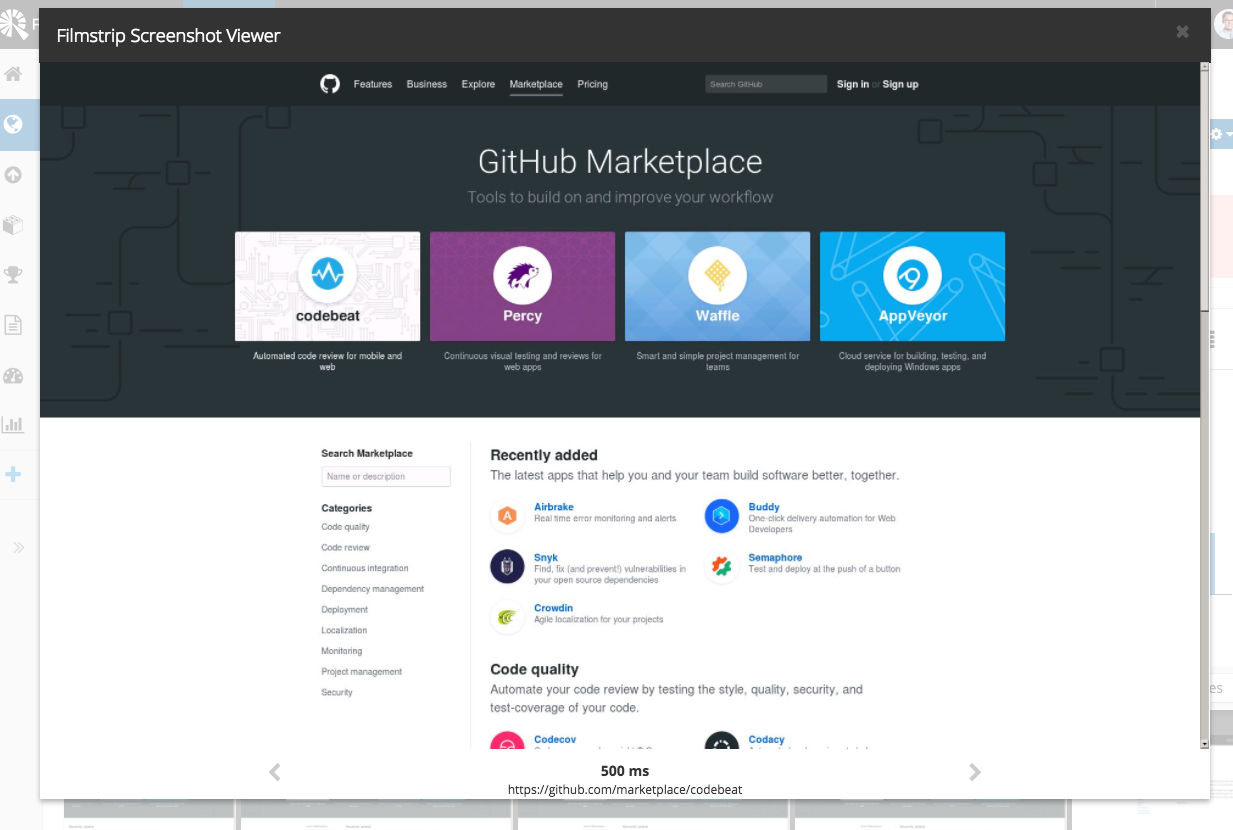
Task: Click the Sign up link
Action: tap(900, 84)
